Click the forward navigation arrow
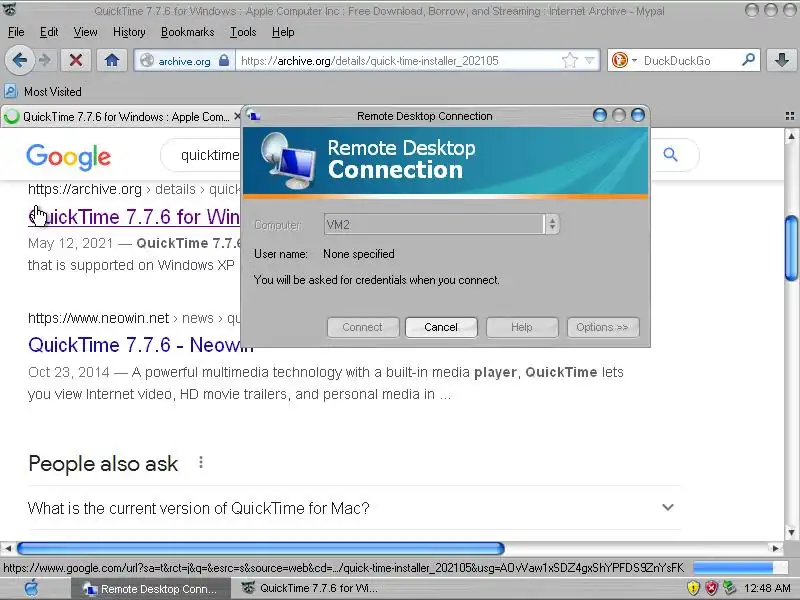Image resolution: width=800 pixels, height=600 pixels. [x=45, y=60]
